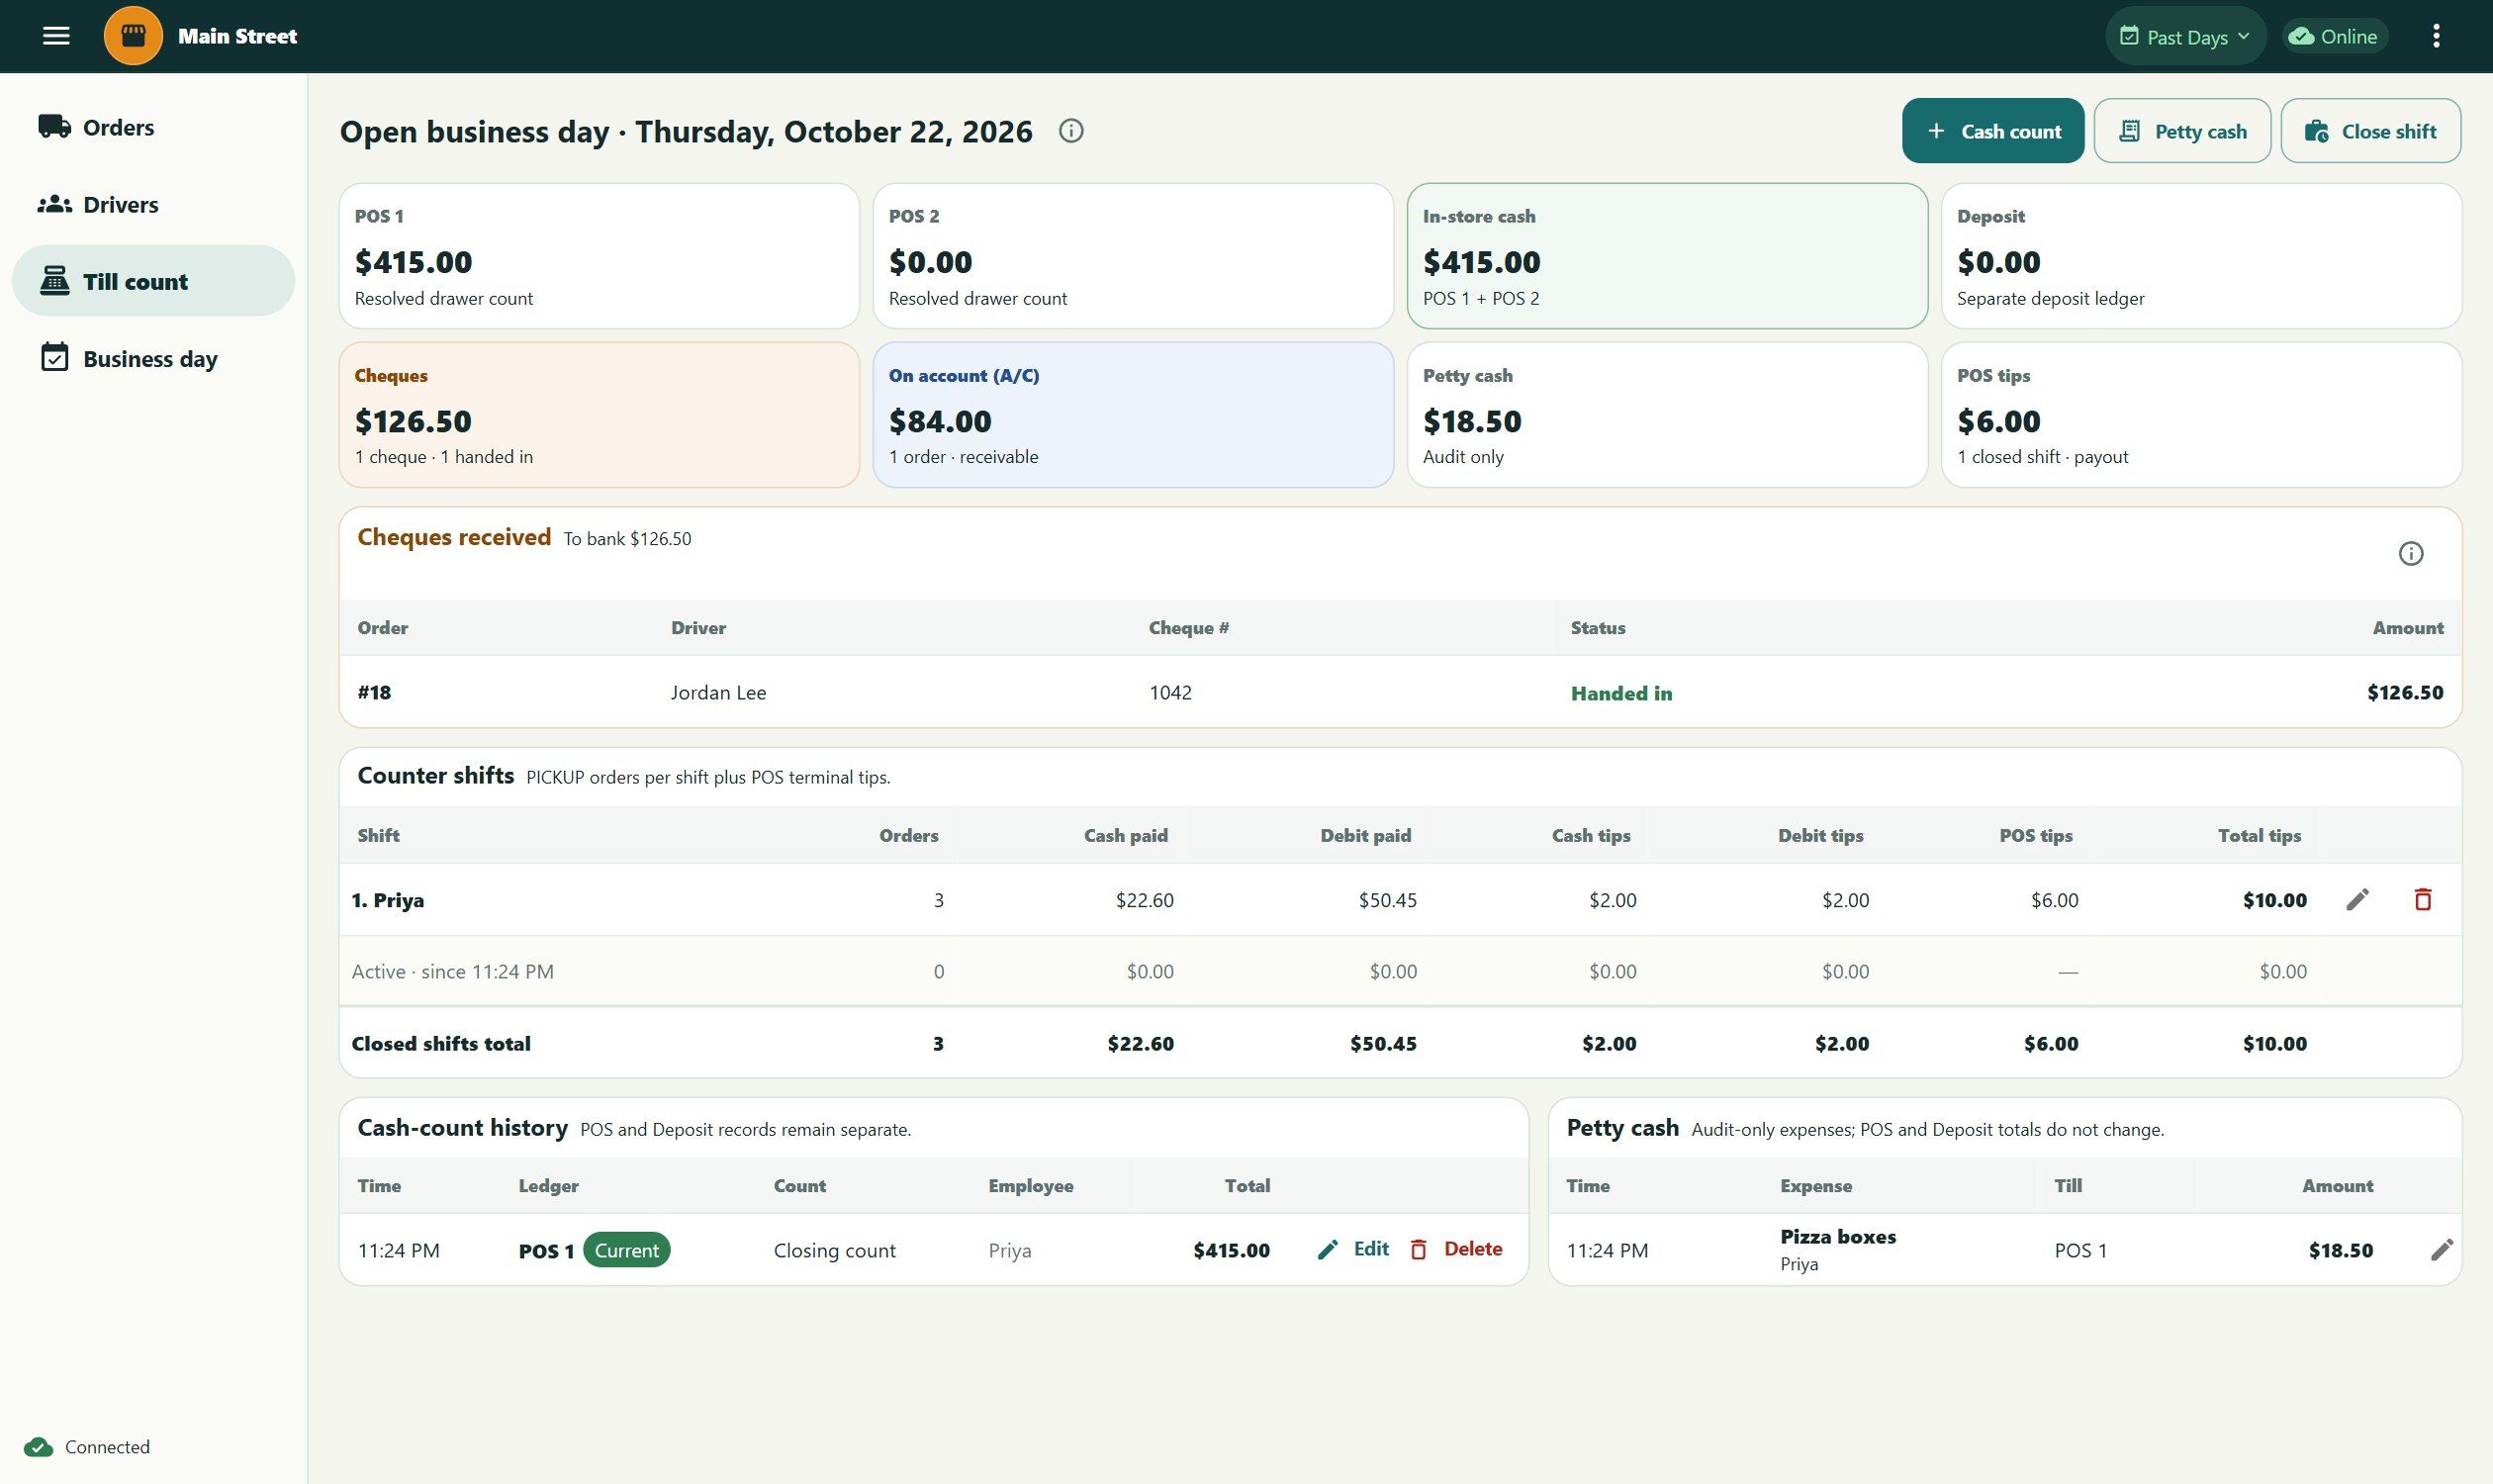Go to Orders in the sidebar
Image resolution: width=2493 pixels, height=1484 pixels.
[153, 127]
